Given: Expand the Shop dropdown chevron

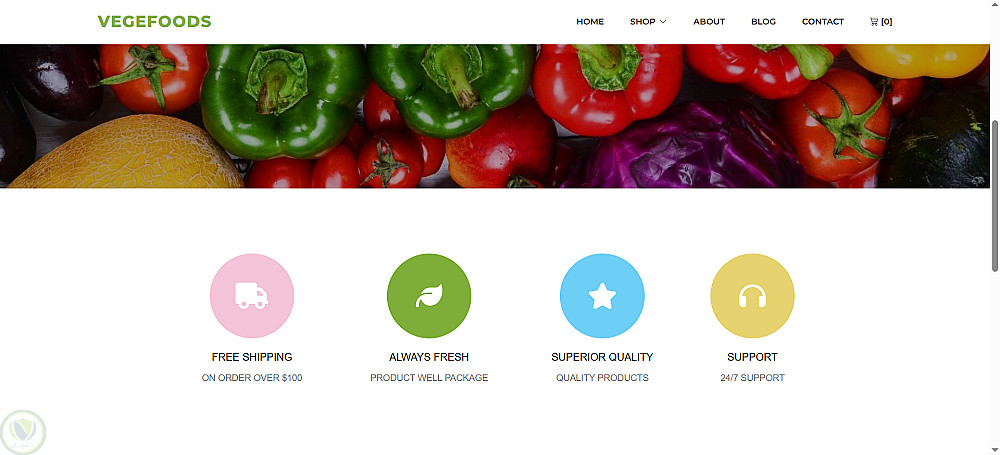Looking at the screenshot, I should (663, 22).
